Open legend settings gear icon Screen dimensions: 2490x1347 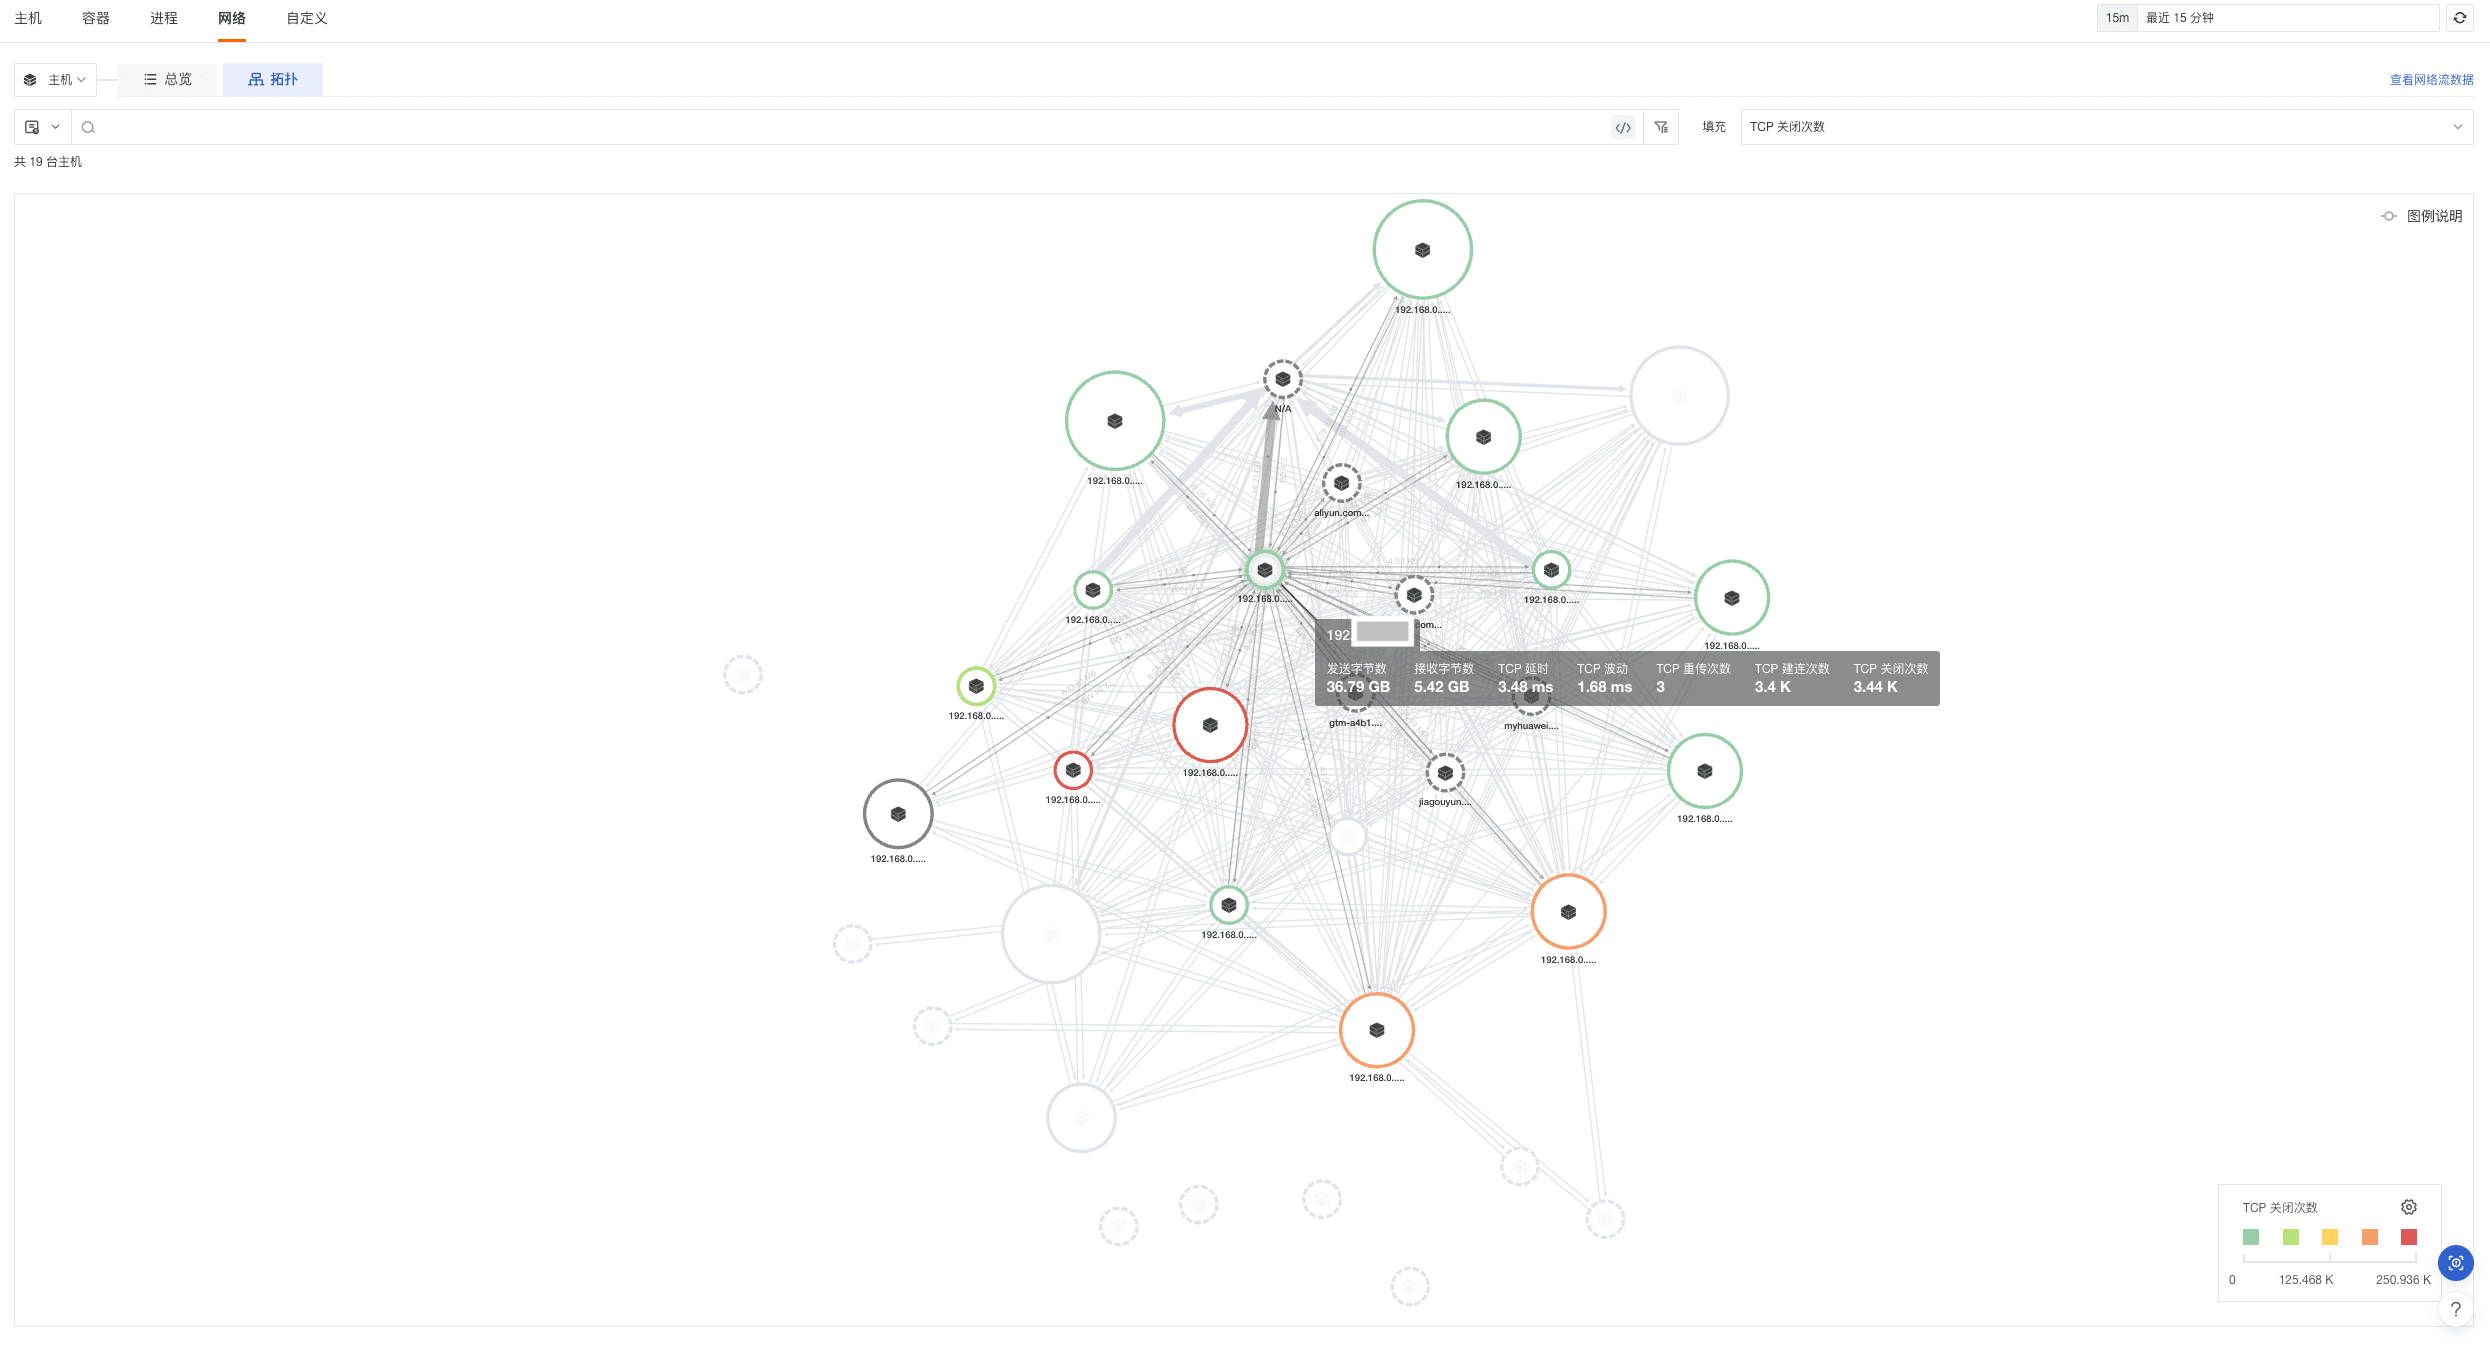click(x=2408, y=1207)
